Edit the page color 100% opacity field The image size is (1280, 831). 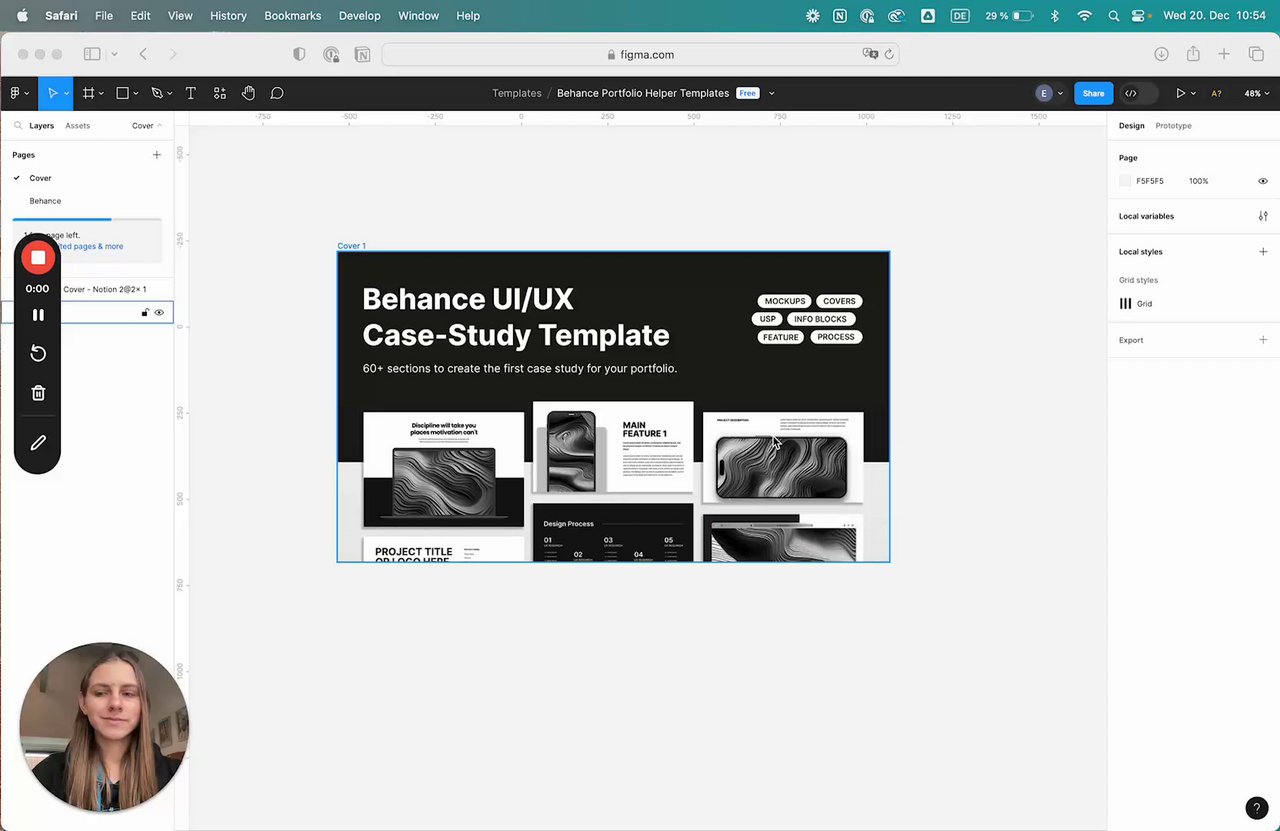(x=1198, y=181)
